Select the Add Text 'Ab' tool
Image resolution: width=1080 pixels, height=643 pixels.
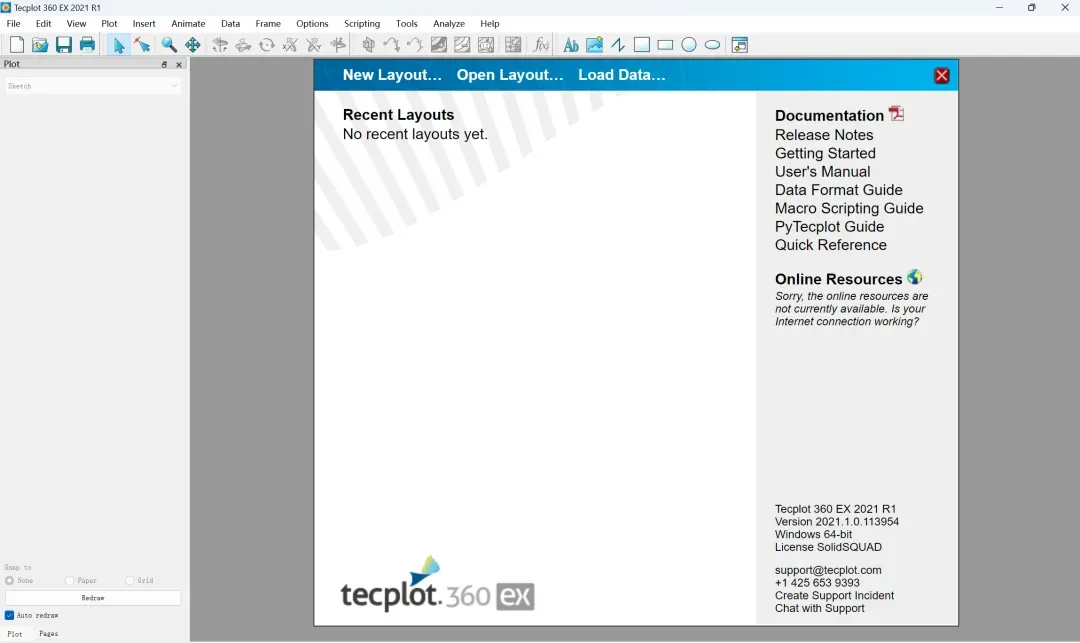pos(570,45)
